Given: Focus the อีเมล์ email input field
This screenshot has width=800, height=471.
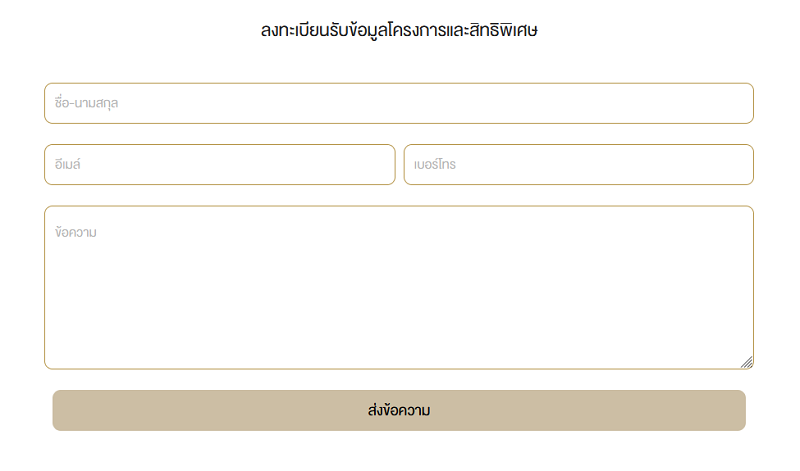Looking at the screenshot, I should click(219, 164).
